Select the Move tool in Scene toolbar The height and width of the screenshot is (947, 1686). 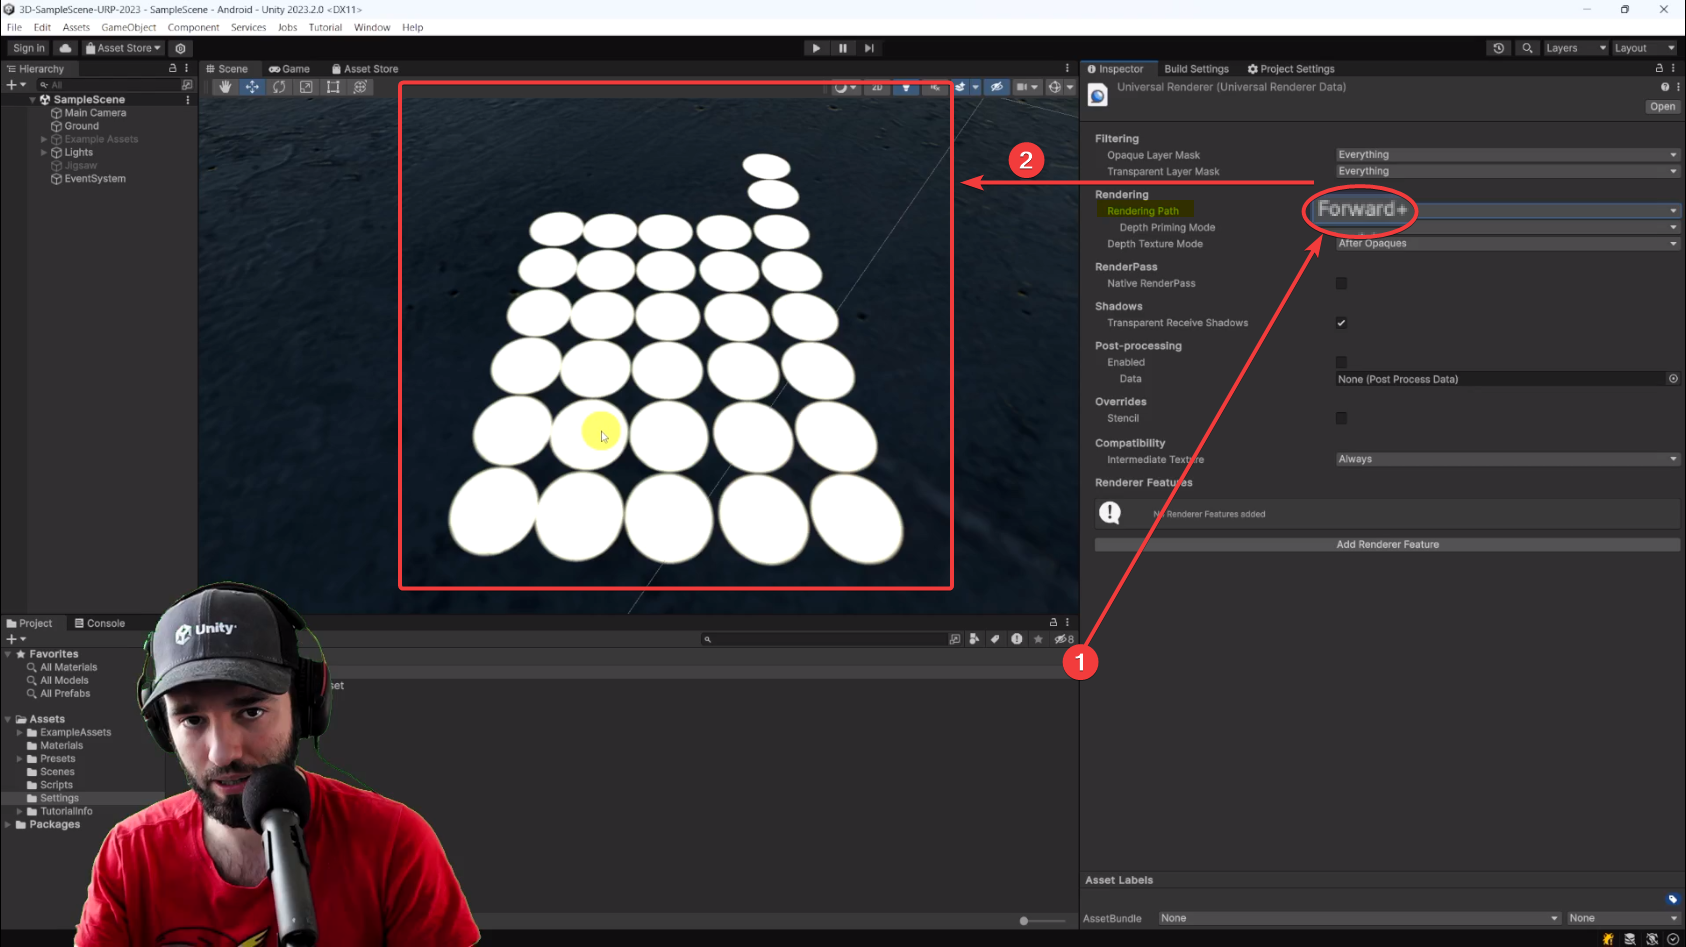252,87
